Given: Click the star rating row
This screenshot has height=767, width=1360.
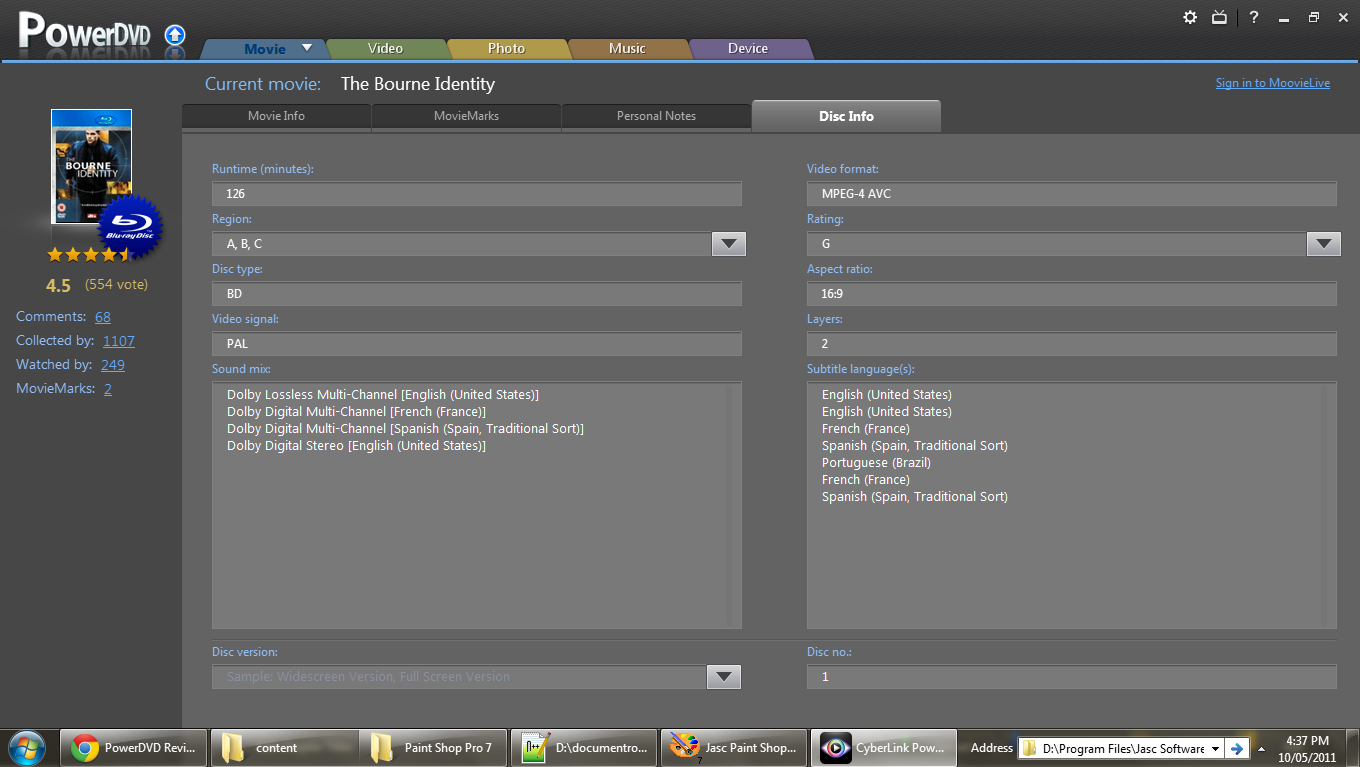Looking at the screenshot, I should (88, 255).
